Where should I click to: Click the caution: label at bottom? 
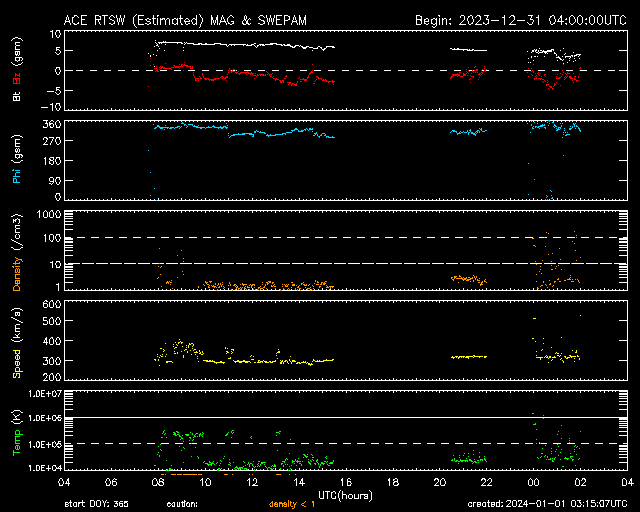(x=182, y=504)
